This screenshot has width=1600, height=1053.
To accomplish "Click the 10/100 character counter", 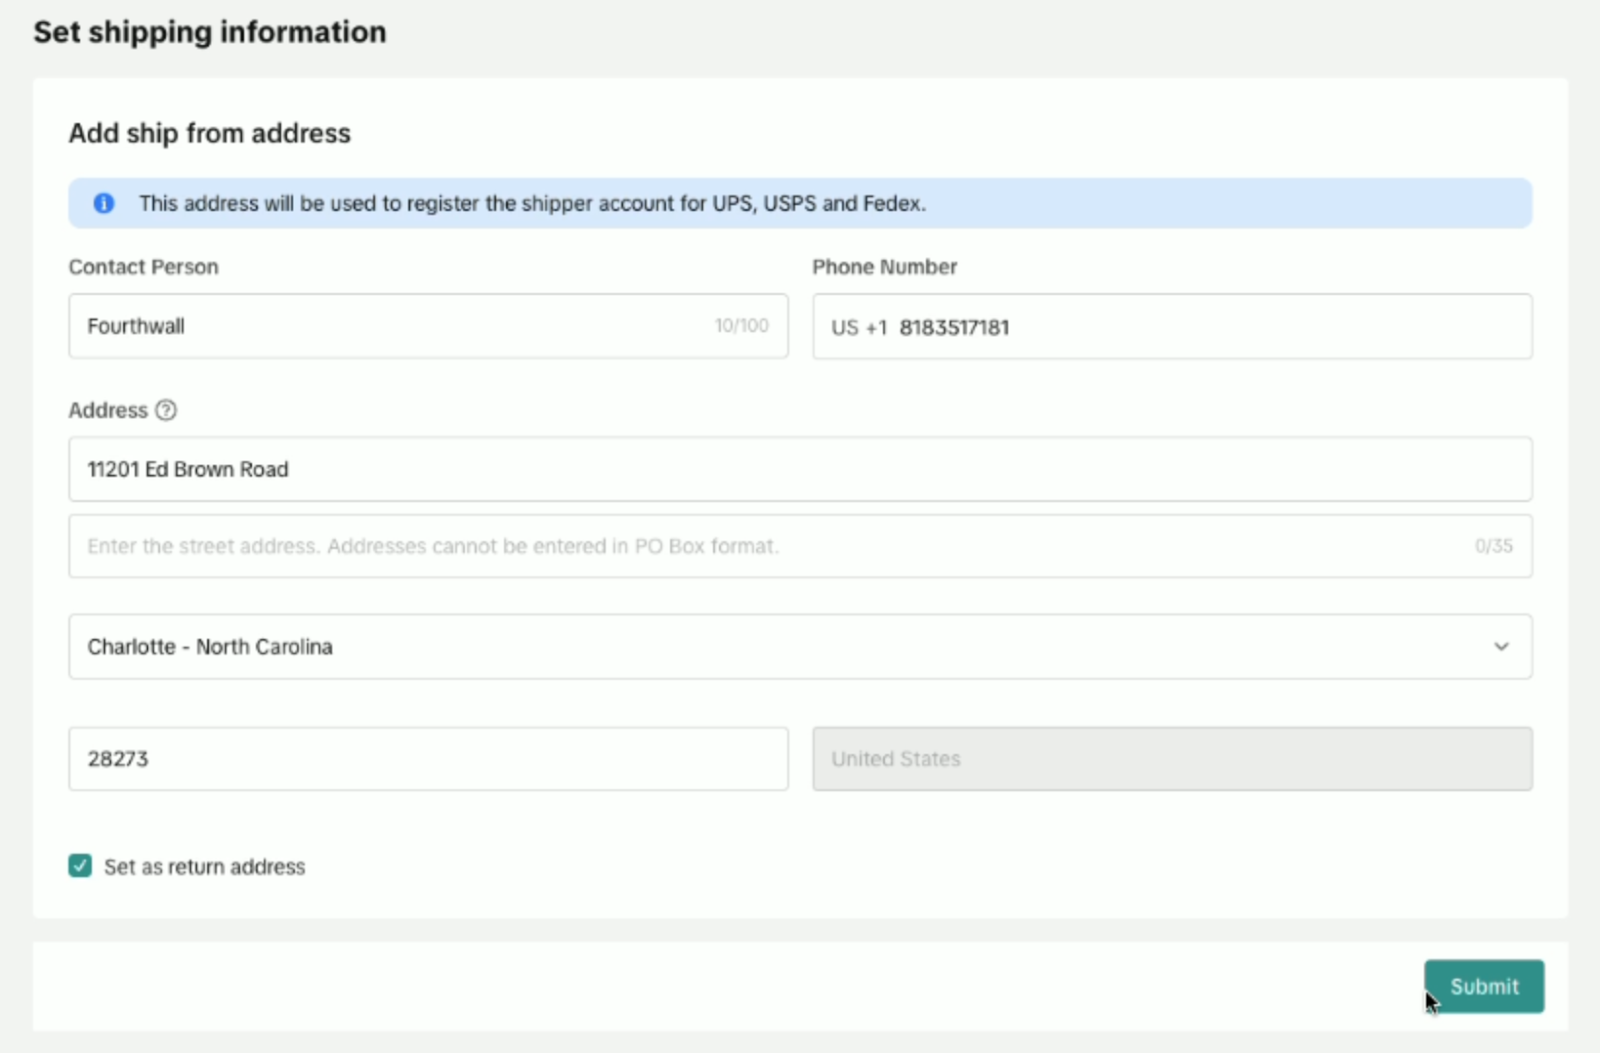I will 741,326.
